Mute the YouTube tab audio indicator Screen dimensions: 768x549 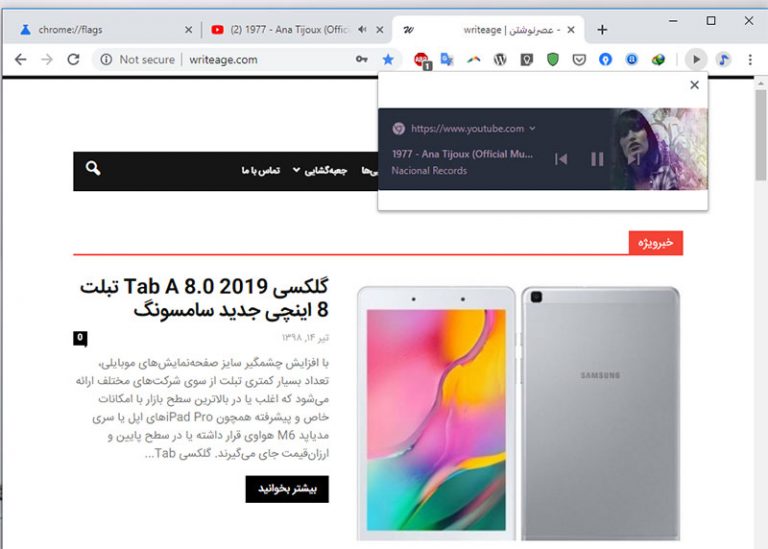362,30
